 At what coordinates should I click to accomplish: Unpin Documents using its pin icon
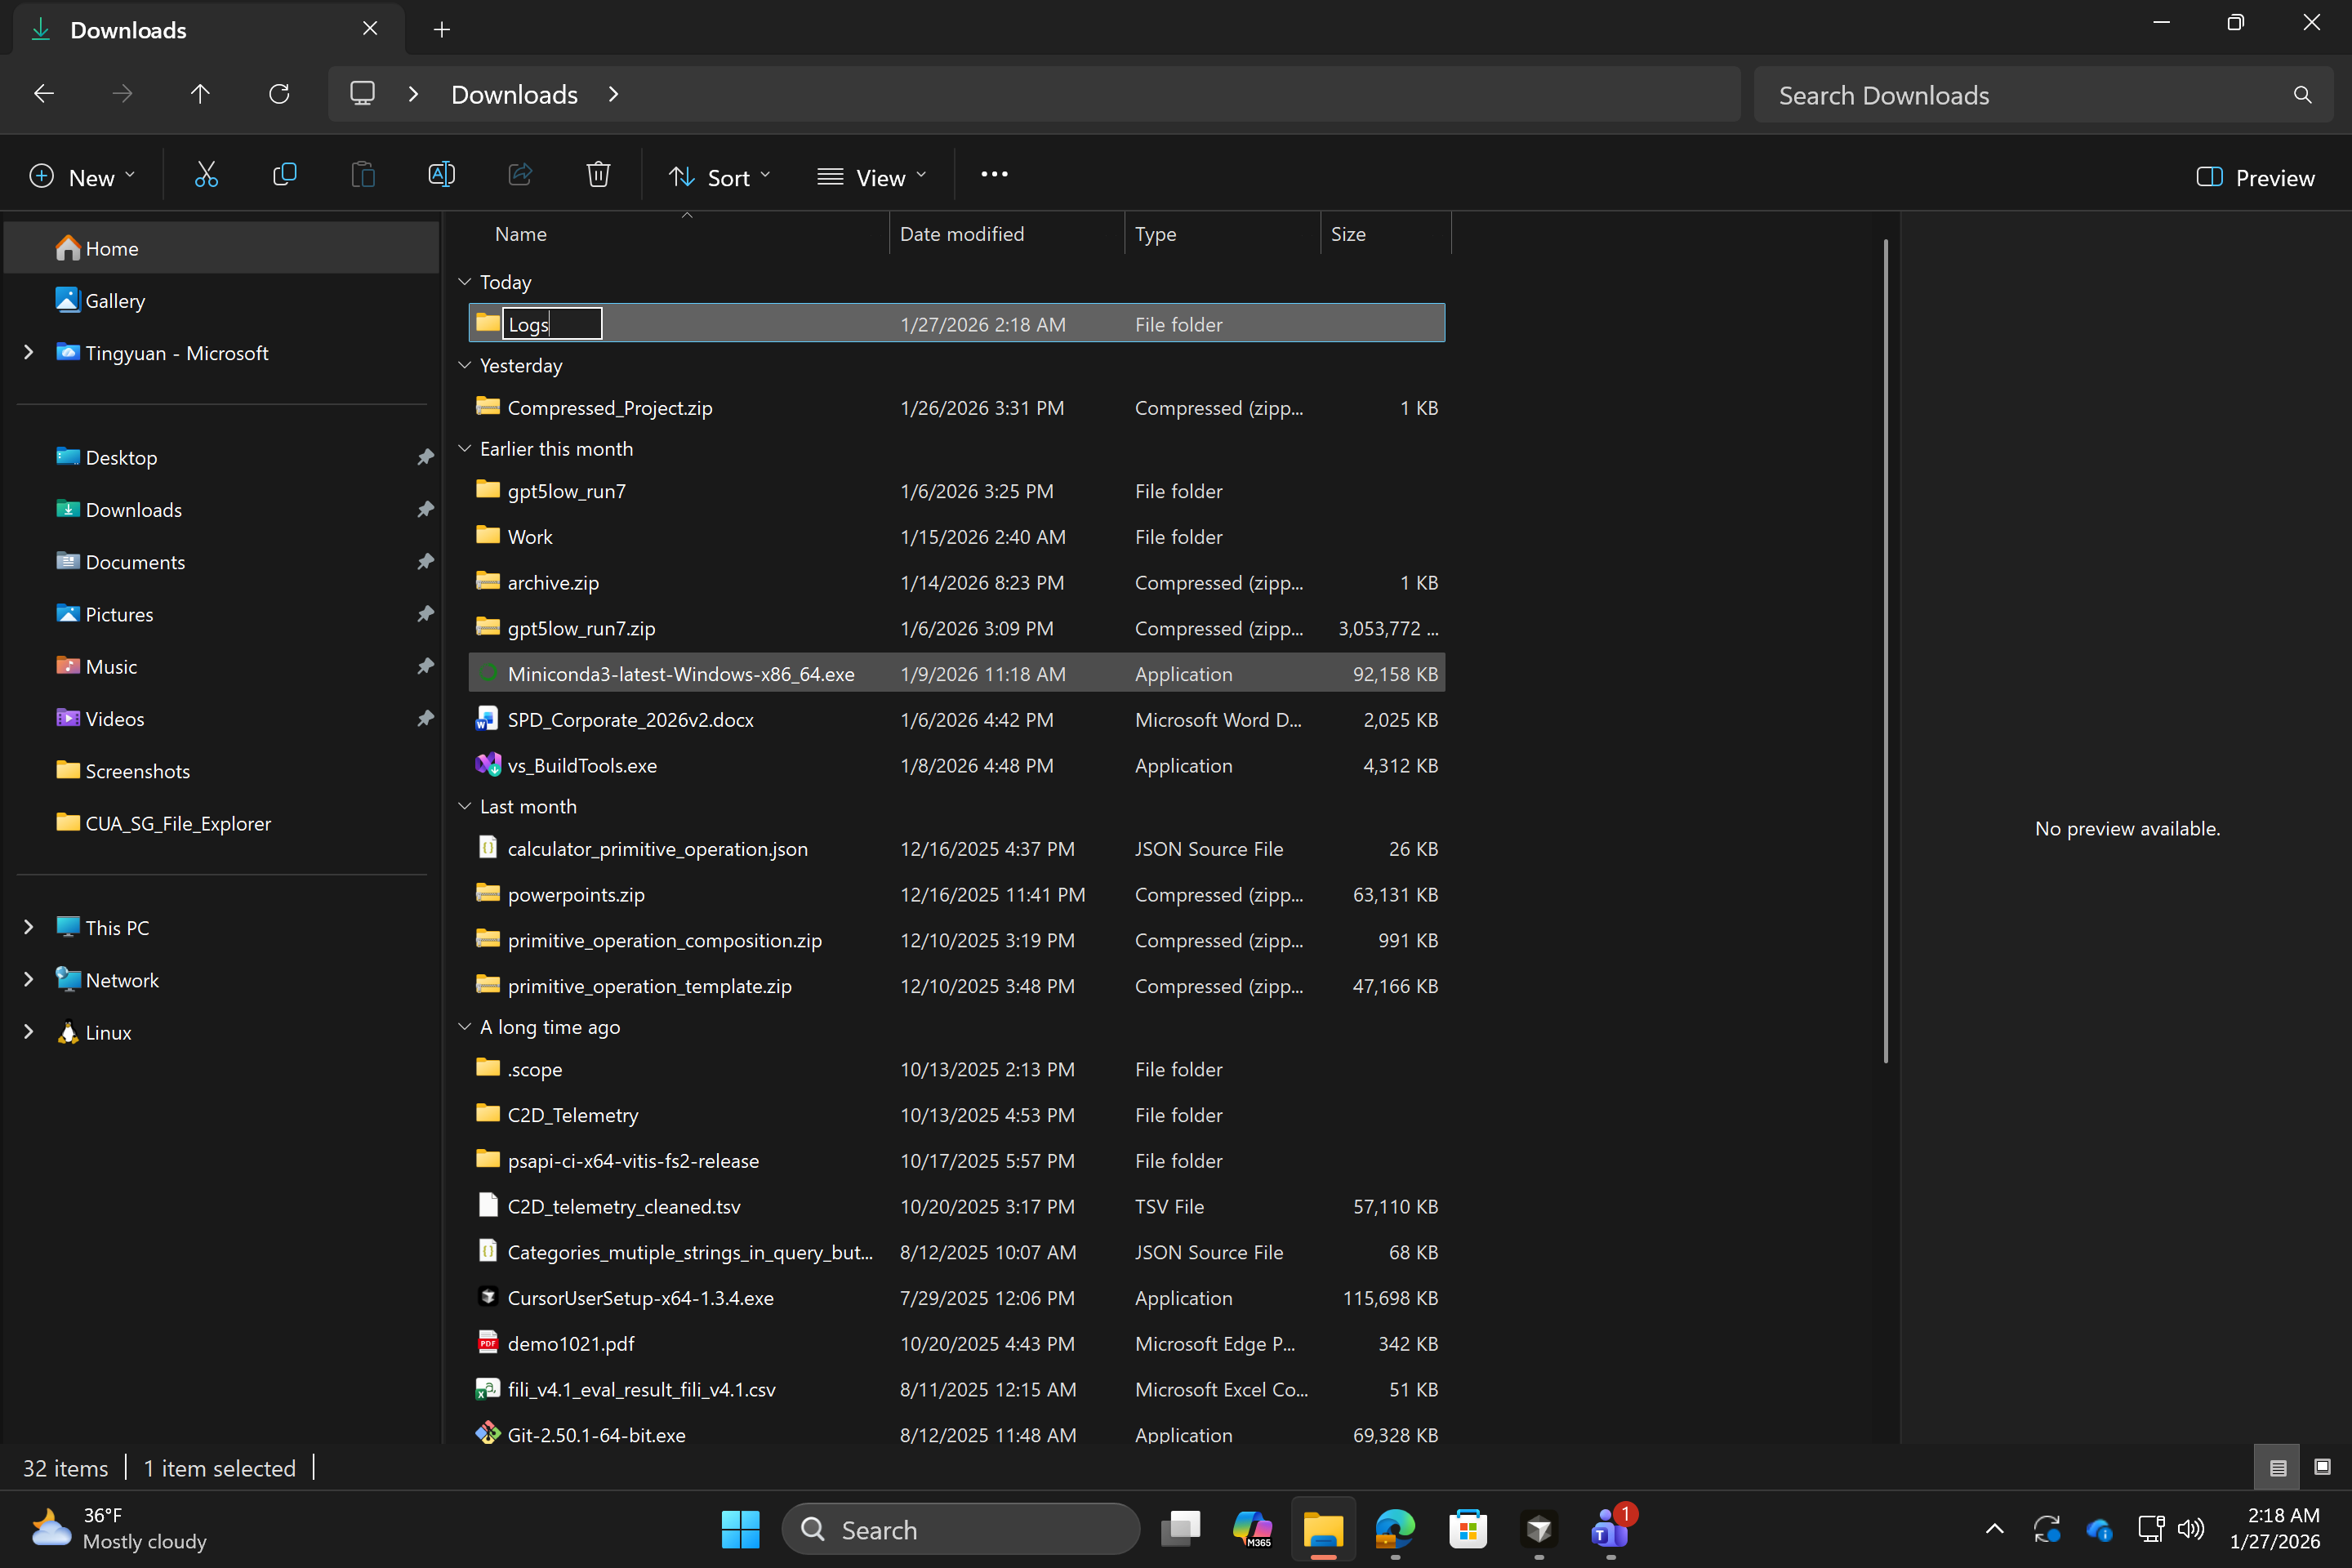pos(425,561)
